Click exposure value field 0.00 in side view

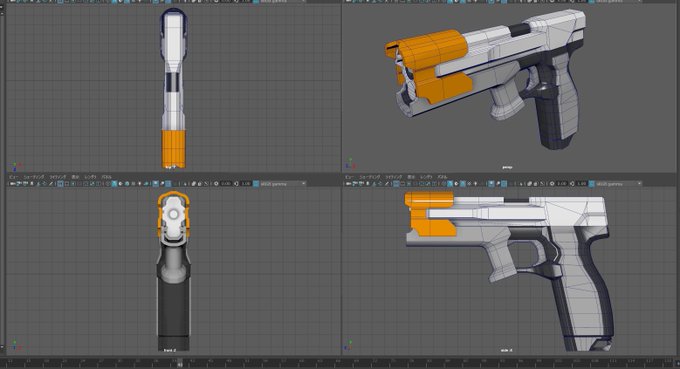pos(562,184)
